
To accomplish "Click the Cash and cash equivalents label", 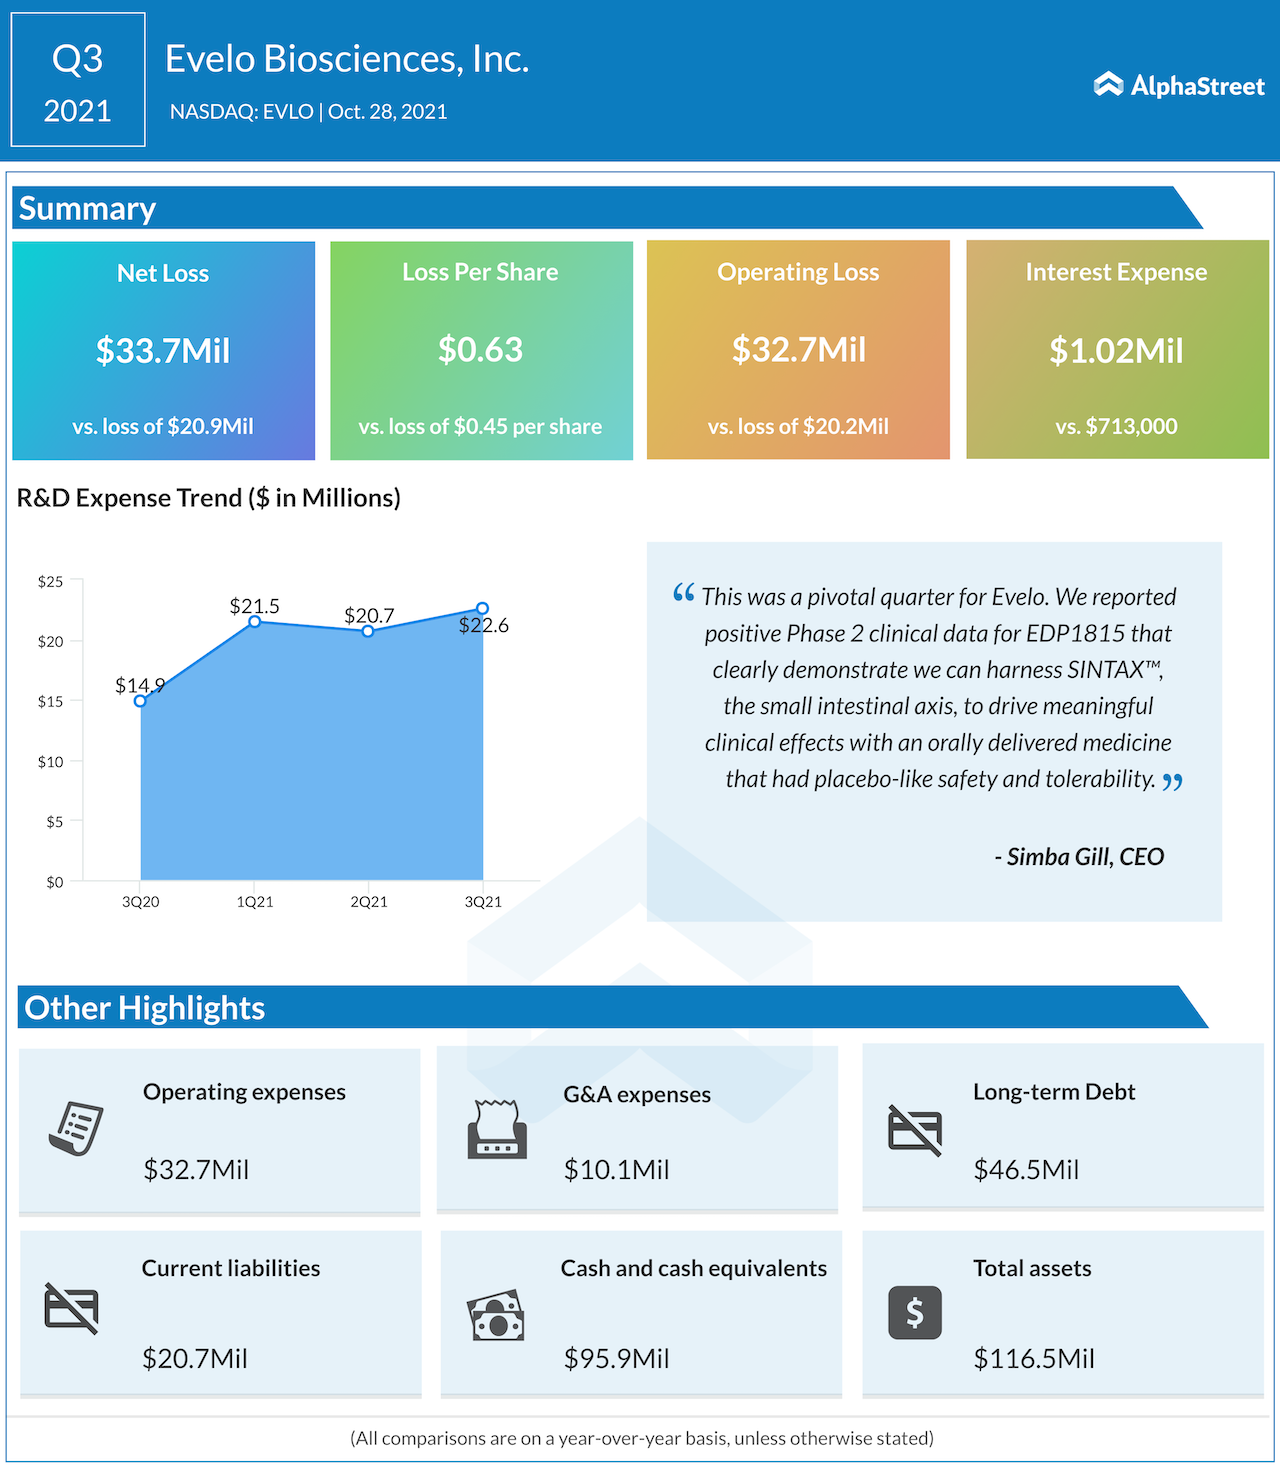I will [x=694, y=1268].
